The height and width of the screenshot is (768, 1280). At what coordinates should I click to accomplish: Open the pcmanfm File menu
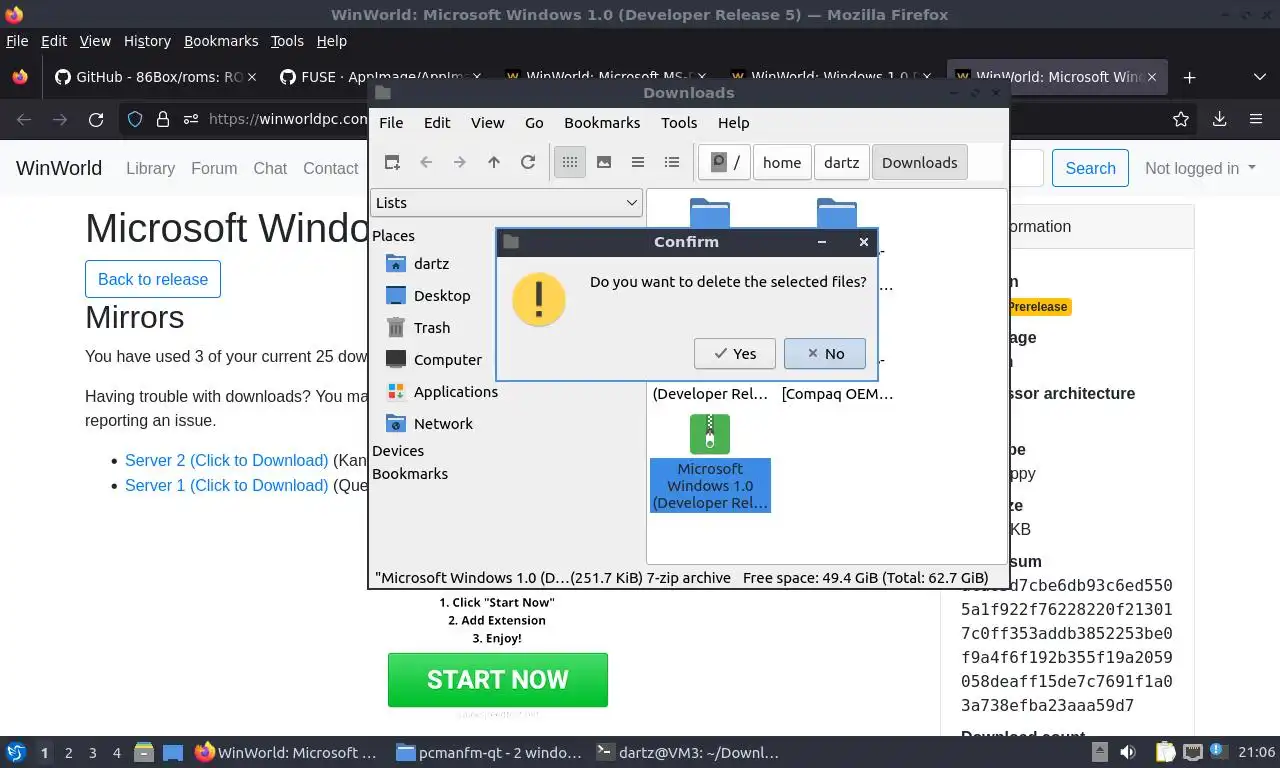(391, 122)
